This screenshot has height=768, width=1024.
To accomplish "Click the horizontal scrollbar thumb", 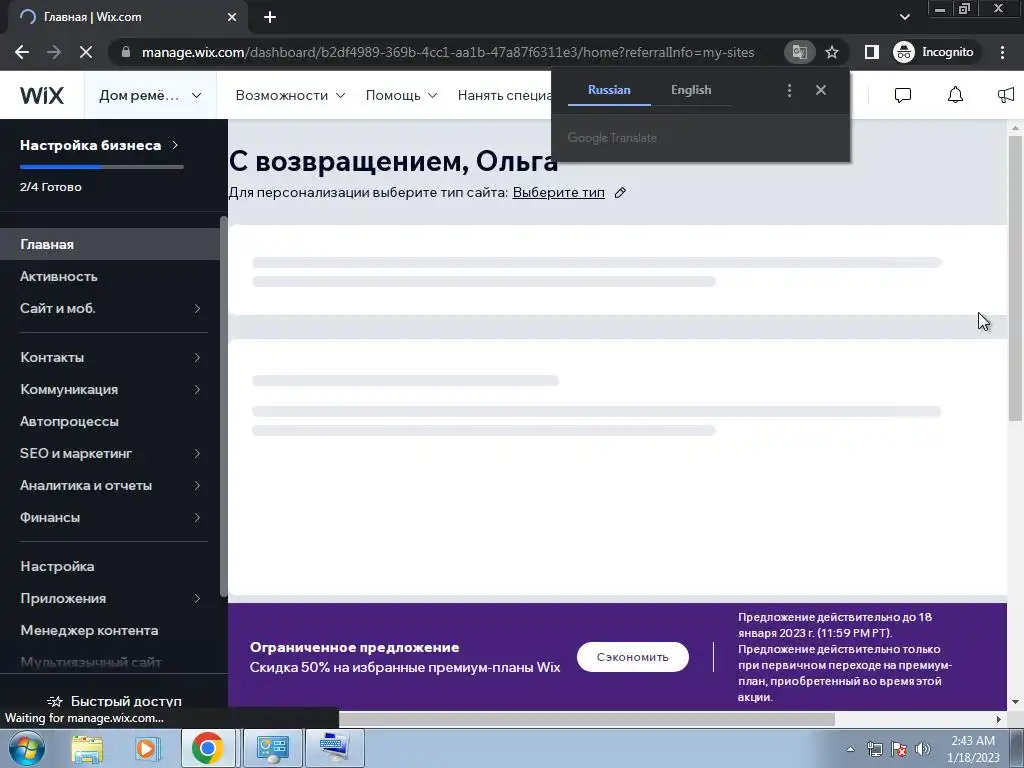I will point(586,720).
